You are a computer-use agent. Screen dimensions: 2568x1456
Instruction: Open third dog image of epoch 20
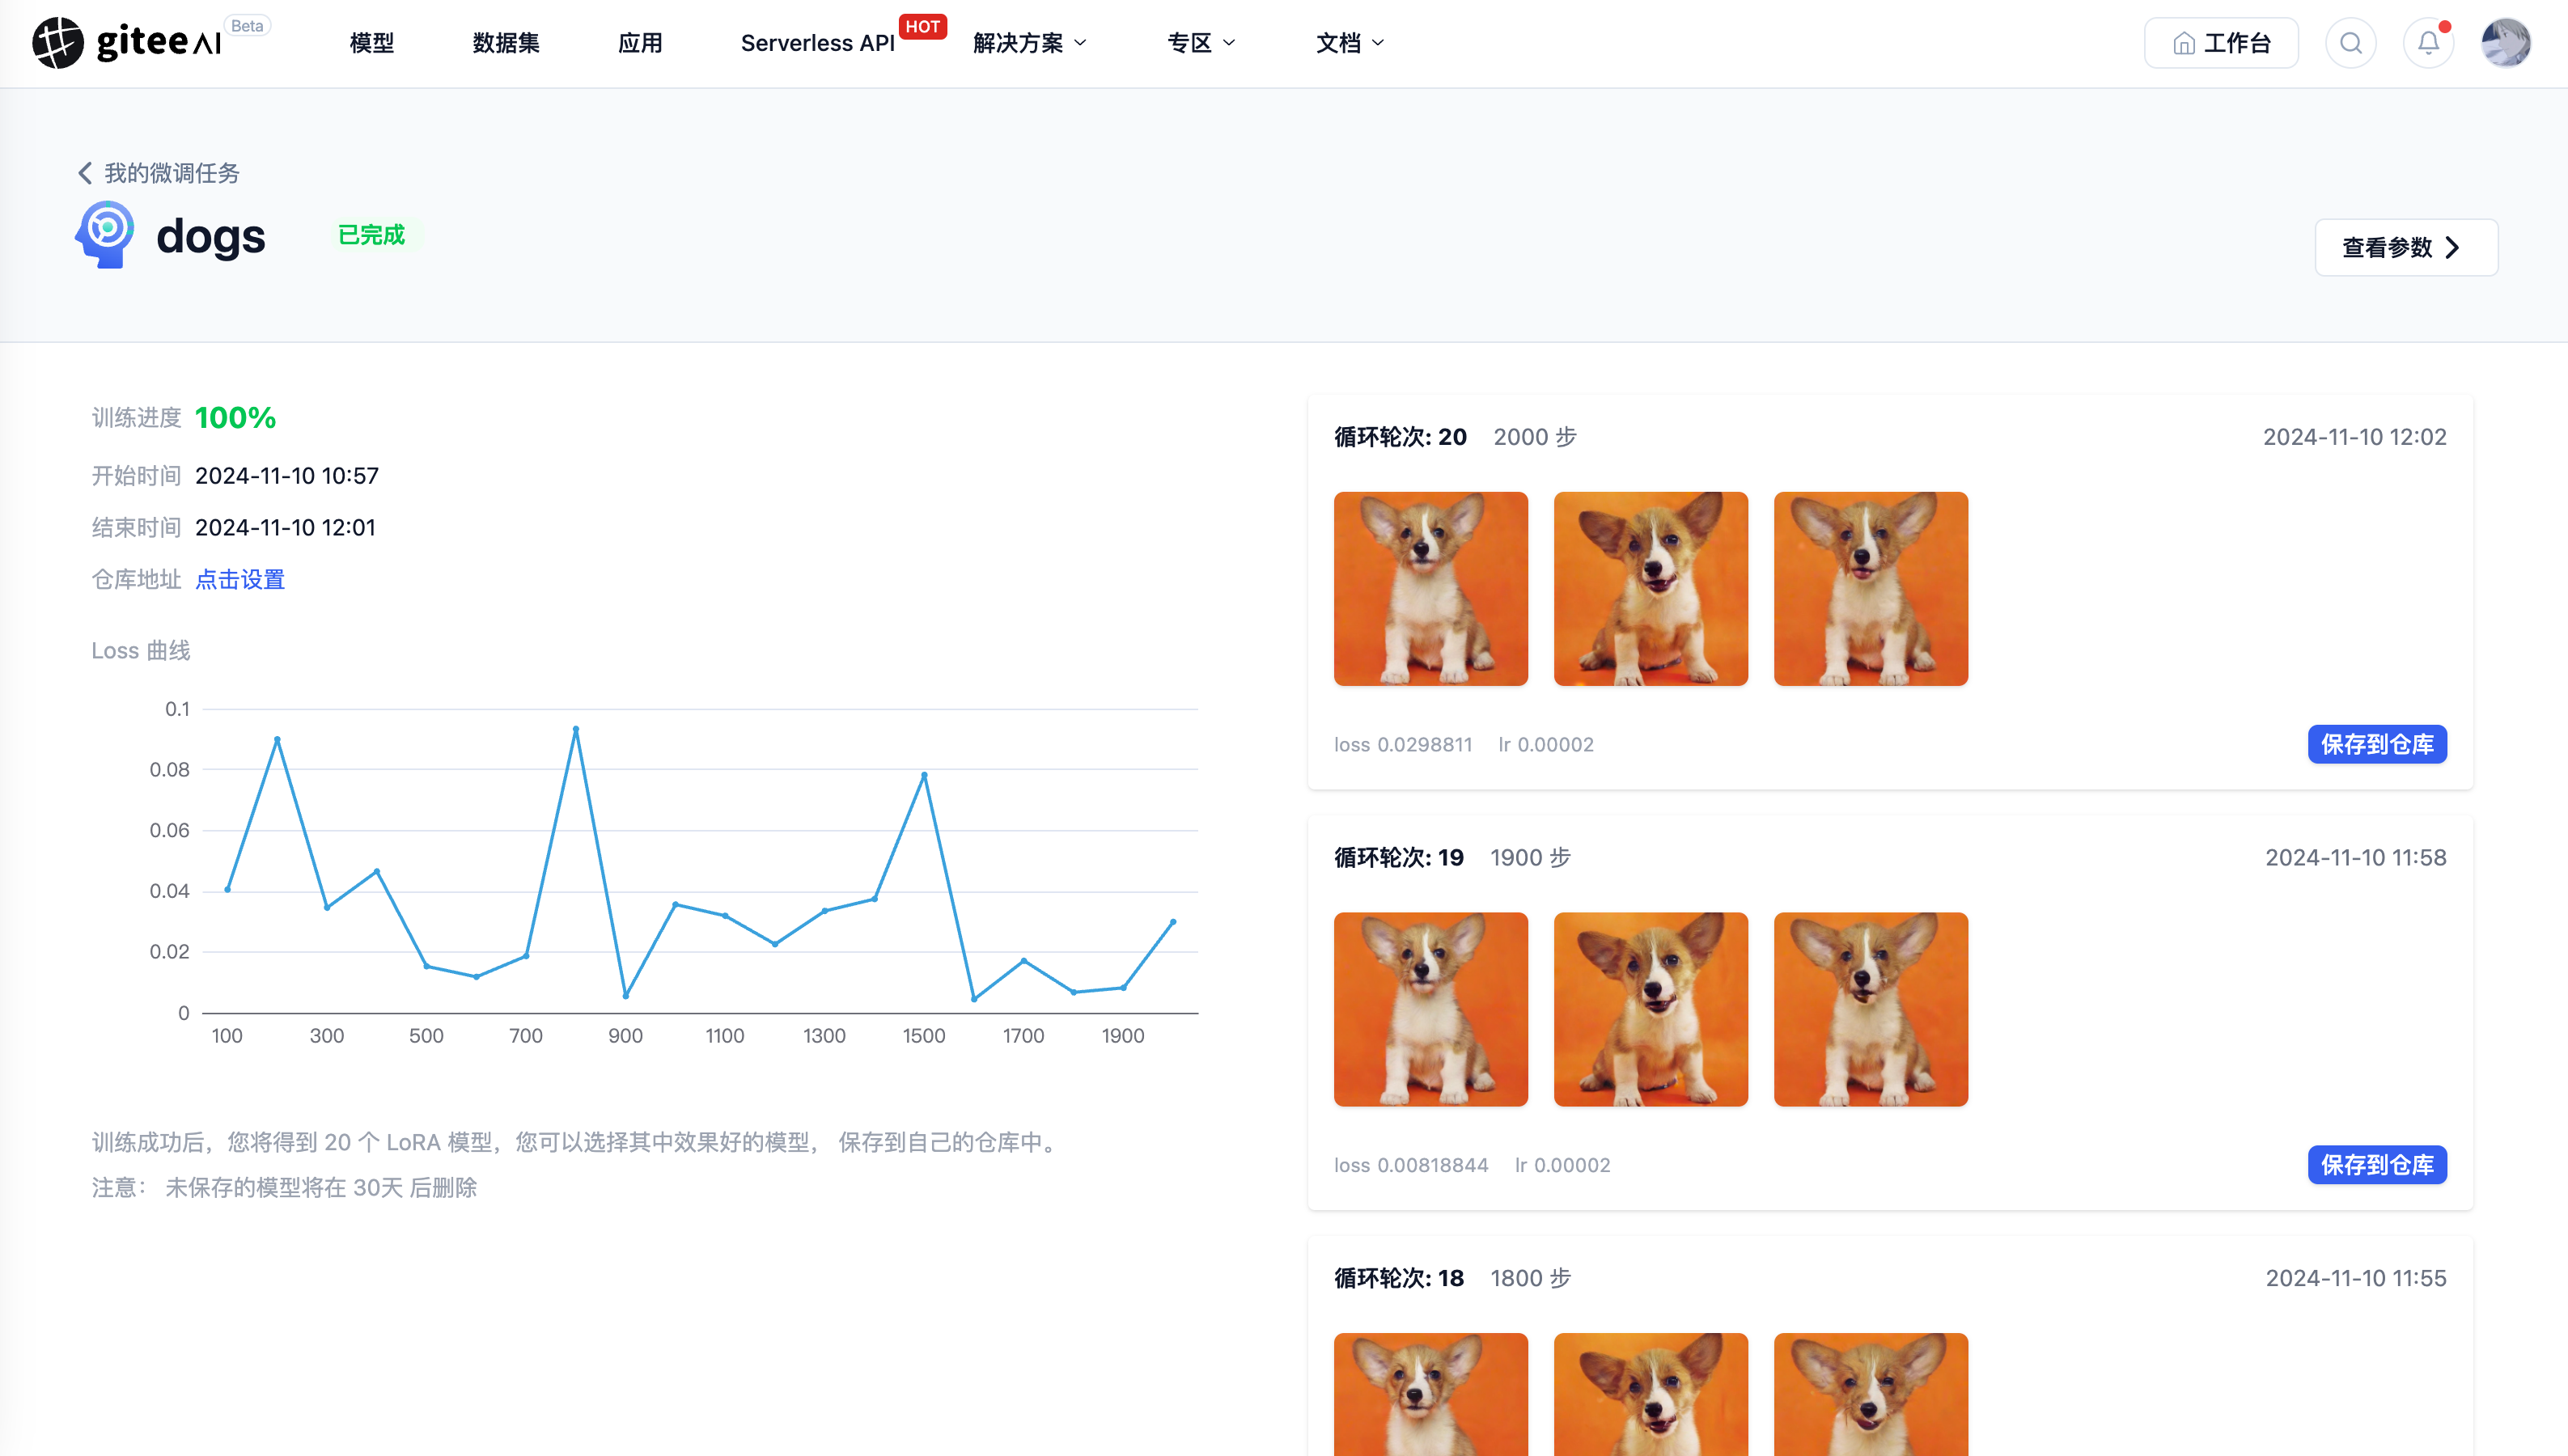[1871, 588]
